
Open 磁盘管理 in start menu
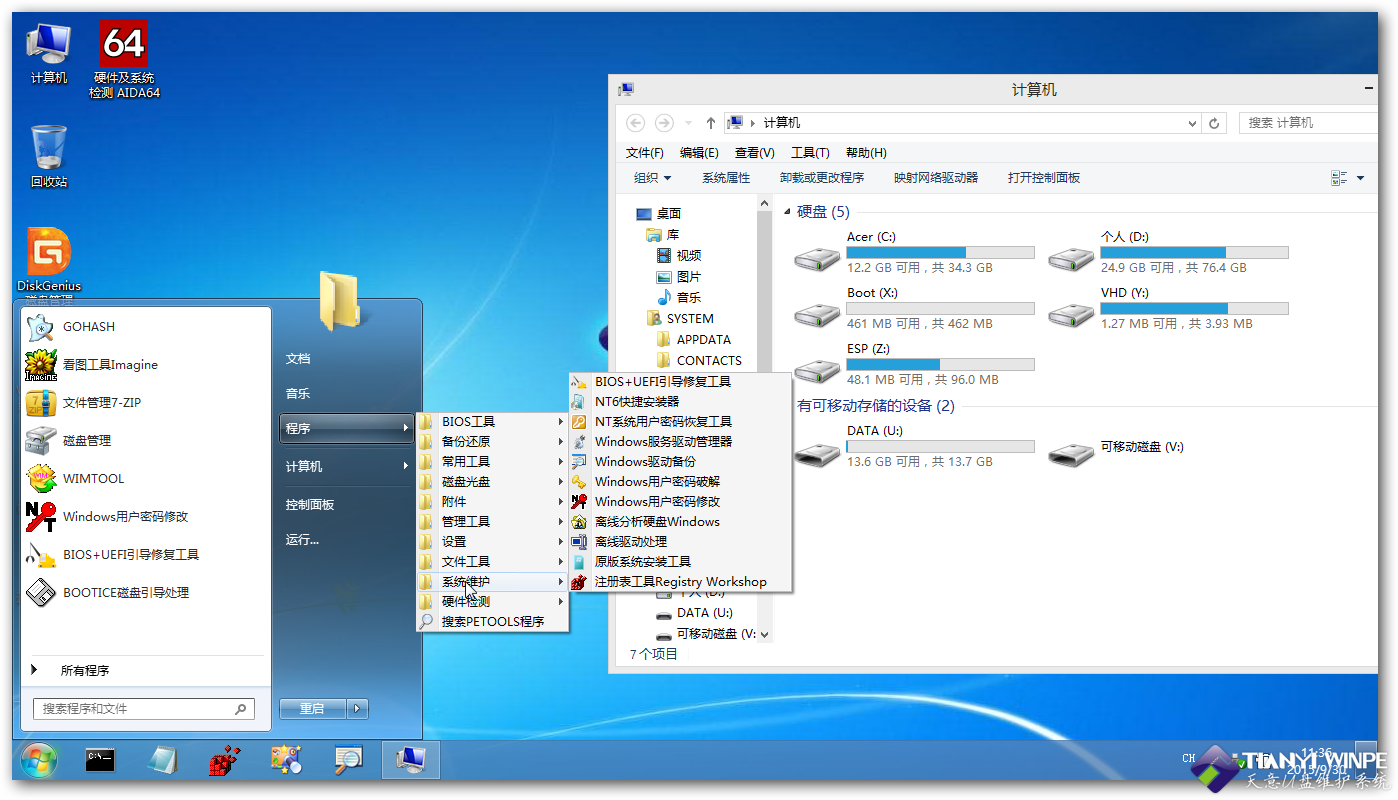146,441
